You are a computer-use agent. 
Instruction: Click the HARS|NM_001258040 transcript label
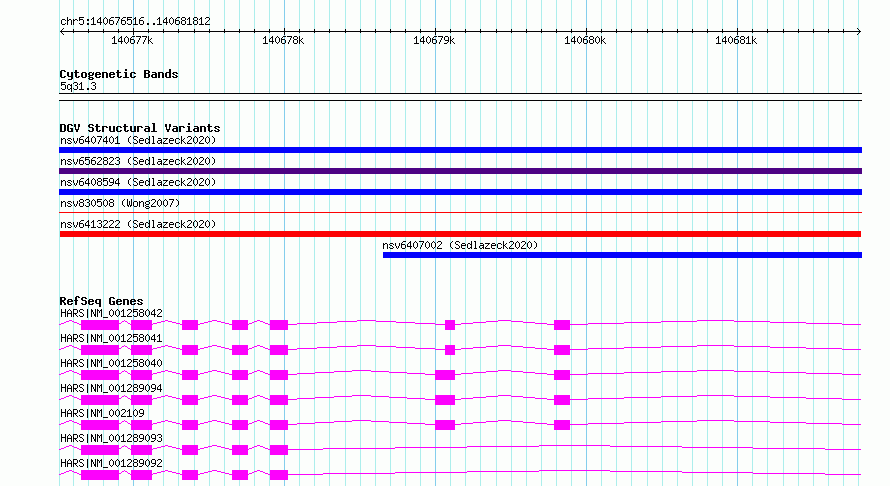point(111,363)
